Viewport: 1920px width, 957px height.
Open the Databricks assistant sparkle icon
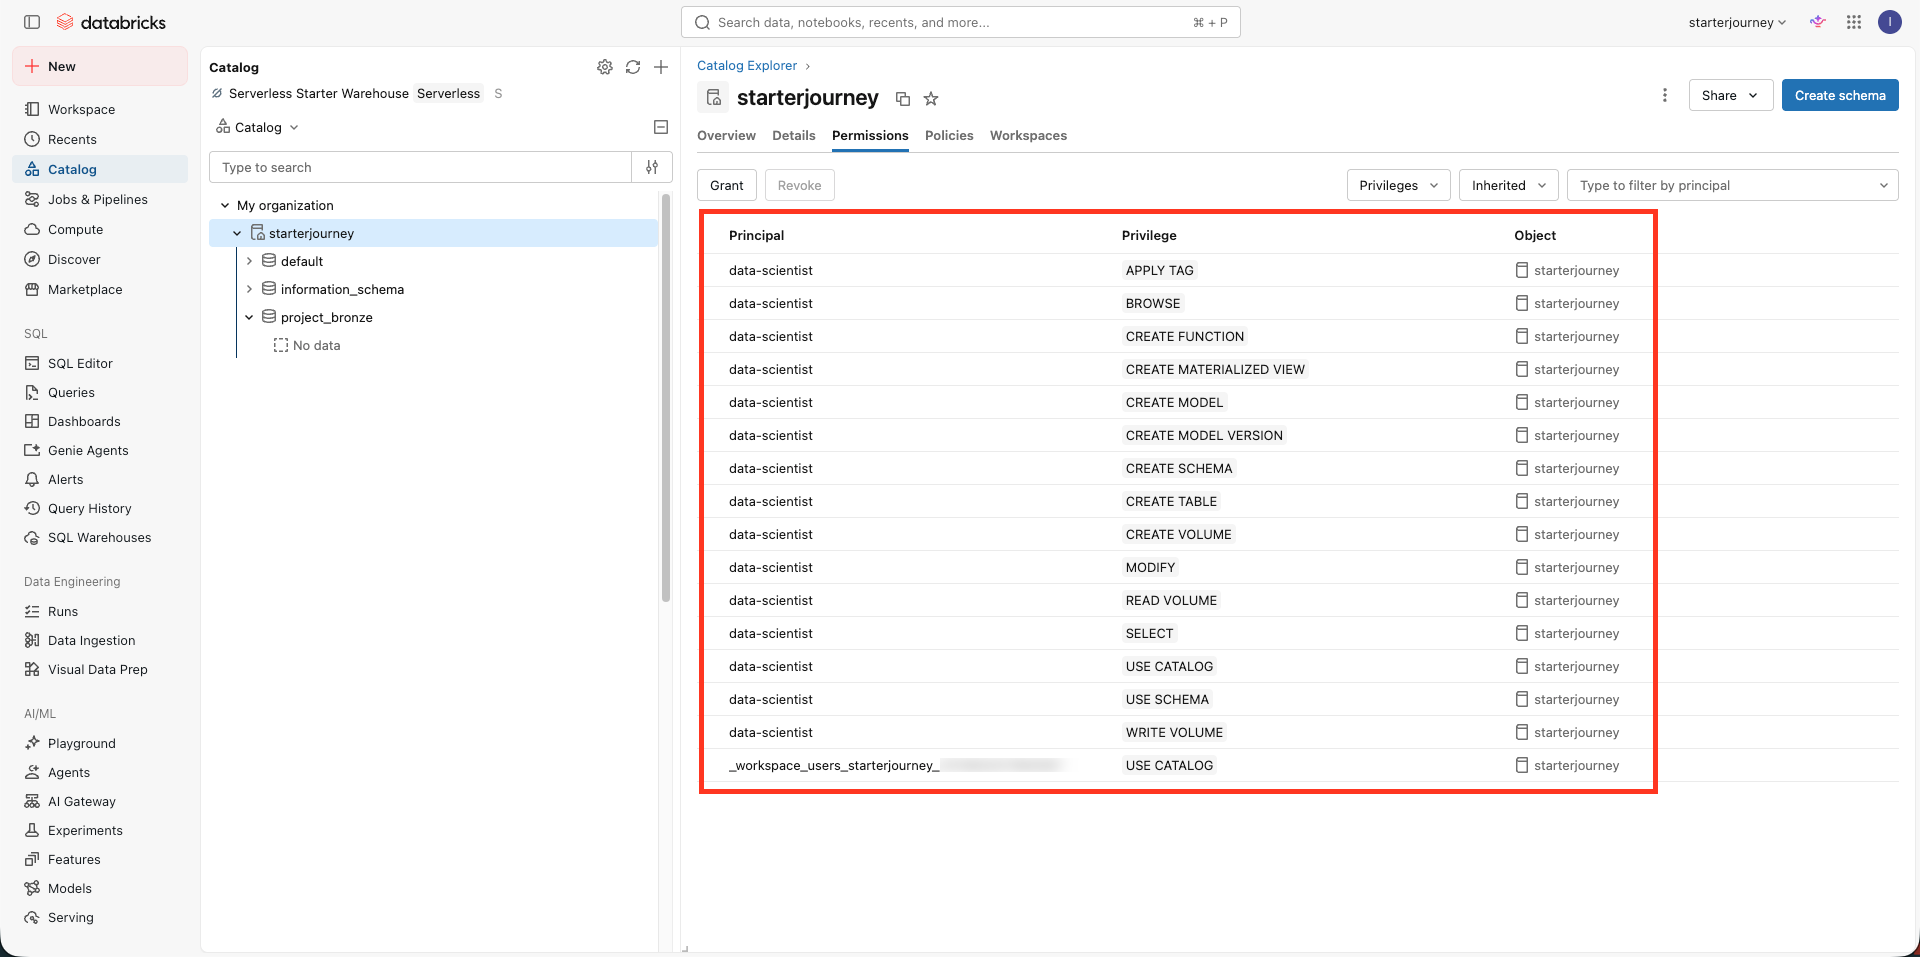pos(1818,22)
